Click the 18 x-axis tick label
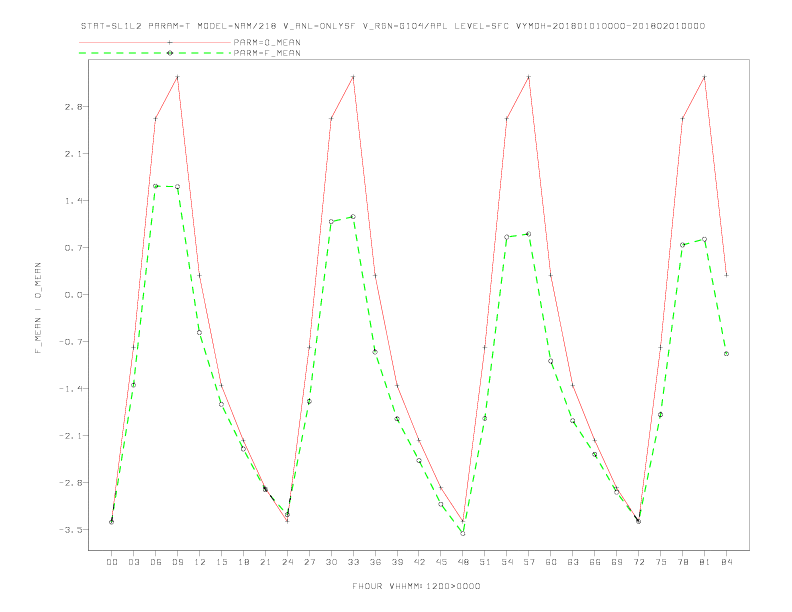This screenshot has width=792, height=612. 243,562
